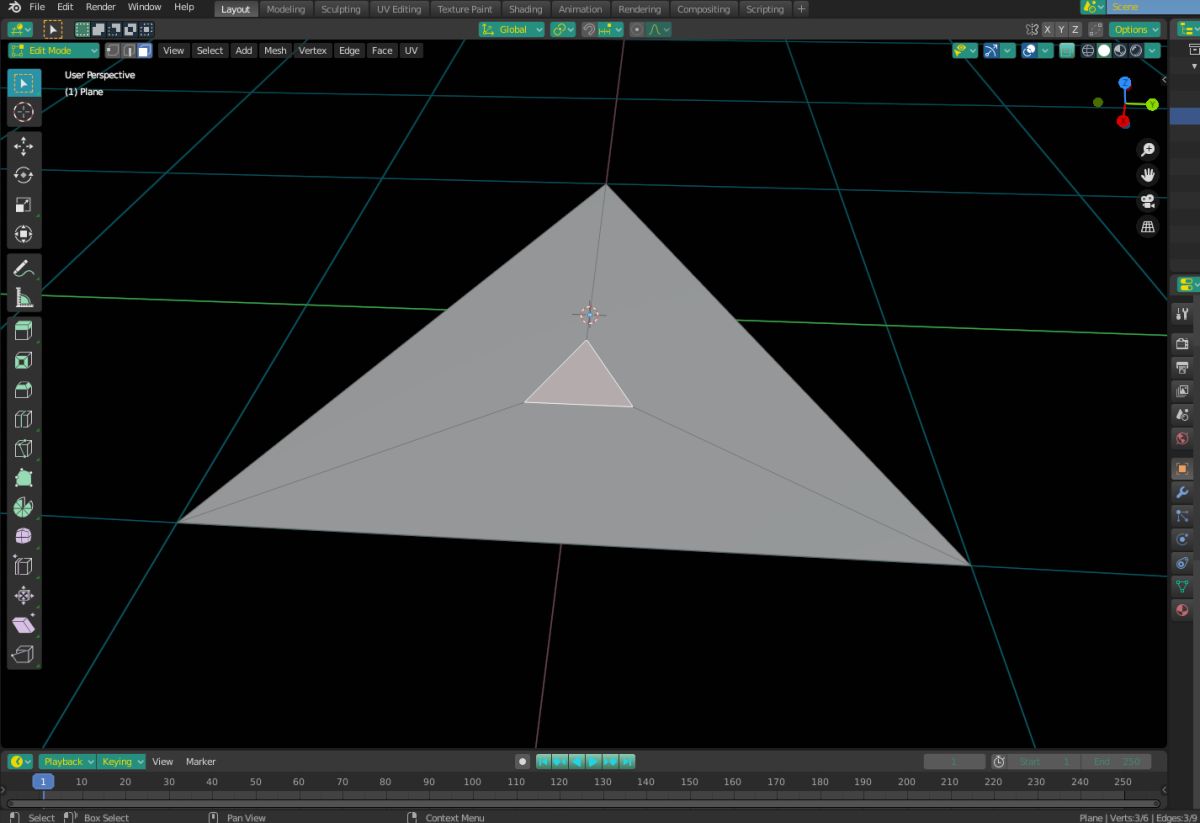Enable edge select mode

point(128,50)
